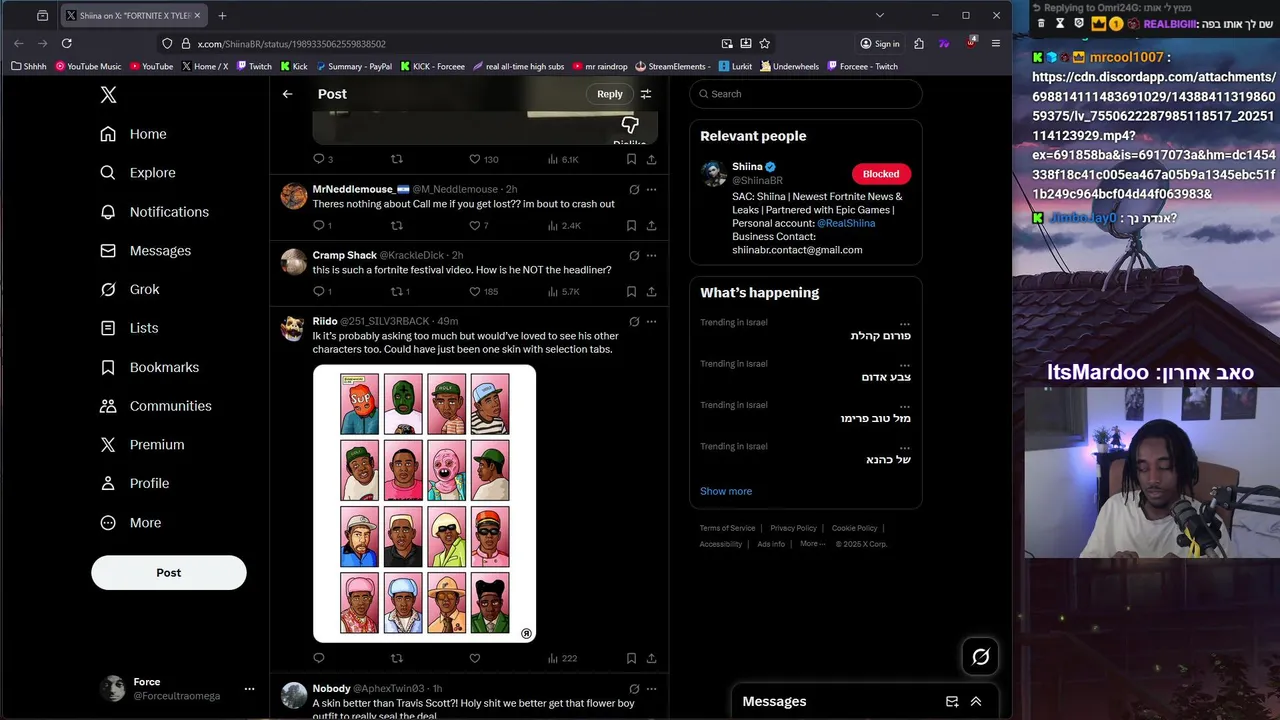
Task: Open Communities in the X sidebar
Action: click(x=156, y=406)
